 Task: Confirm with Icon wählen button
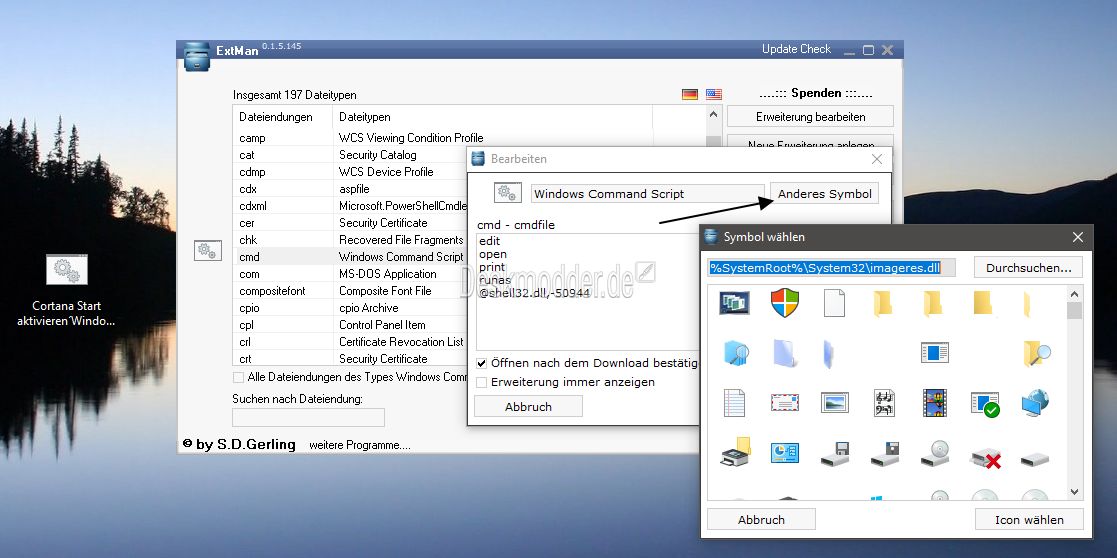[x=1029, y=520]
